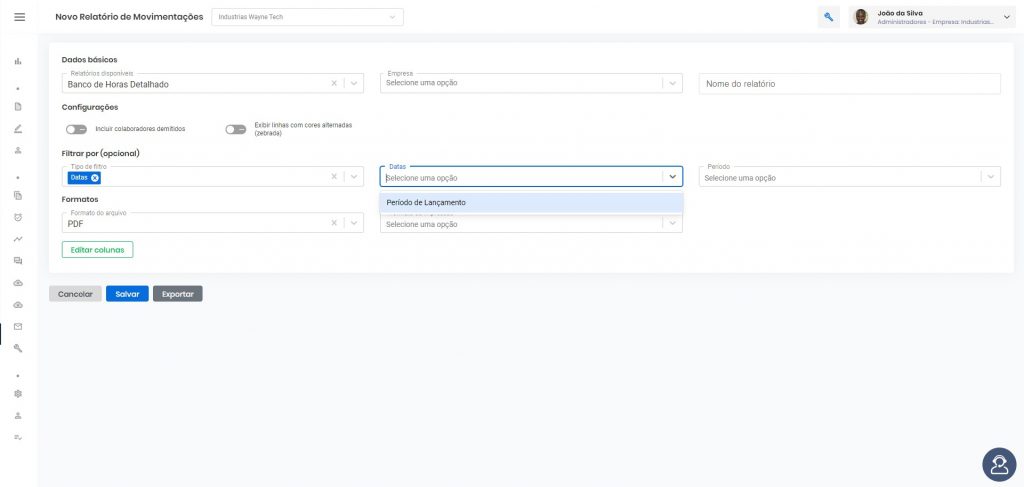This screenshot has width=1024, height=487.
Task: Click the Editar colunas button
Action: point(97,249)
